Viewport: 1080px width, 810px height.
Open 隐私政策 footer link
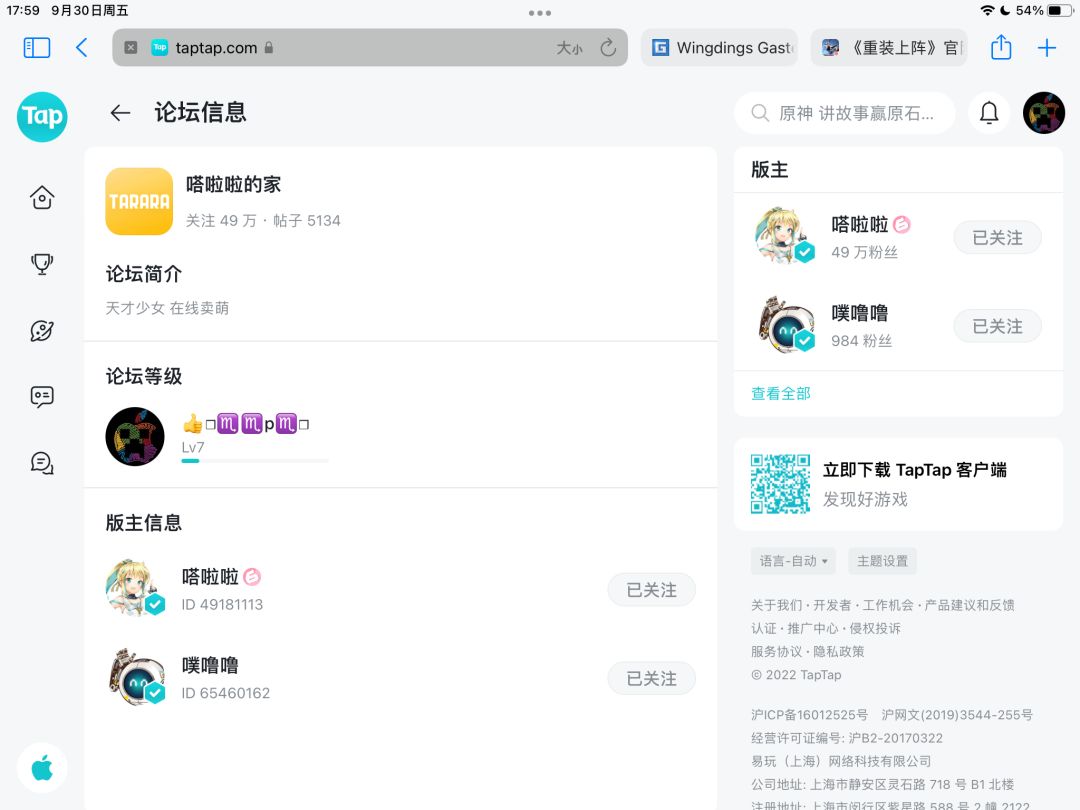point(838,651)
